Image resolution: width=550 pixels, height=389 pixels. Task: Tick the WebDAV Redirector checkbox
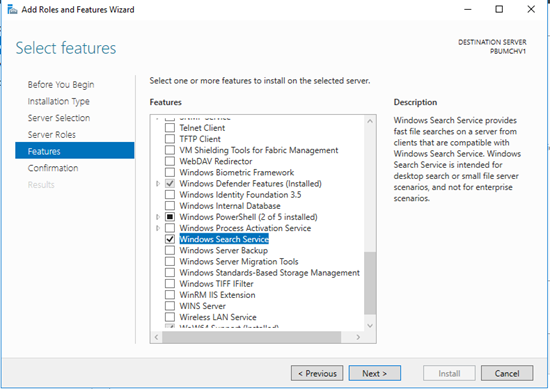pos(170,161)
